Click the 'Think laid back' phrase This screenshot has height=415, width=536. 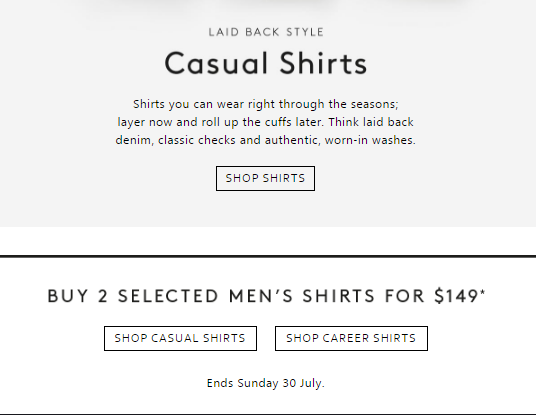click(x=371, y=122)
